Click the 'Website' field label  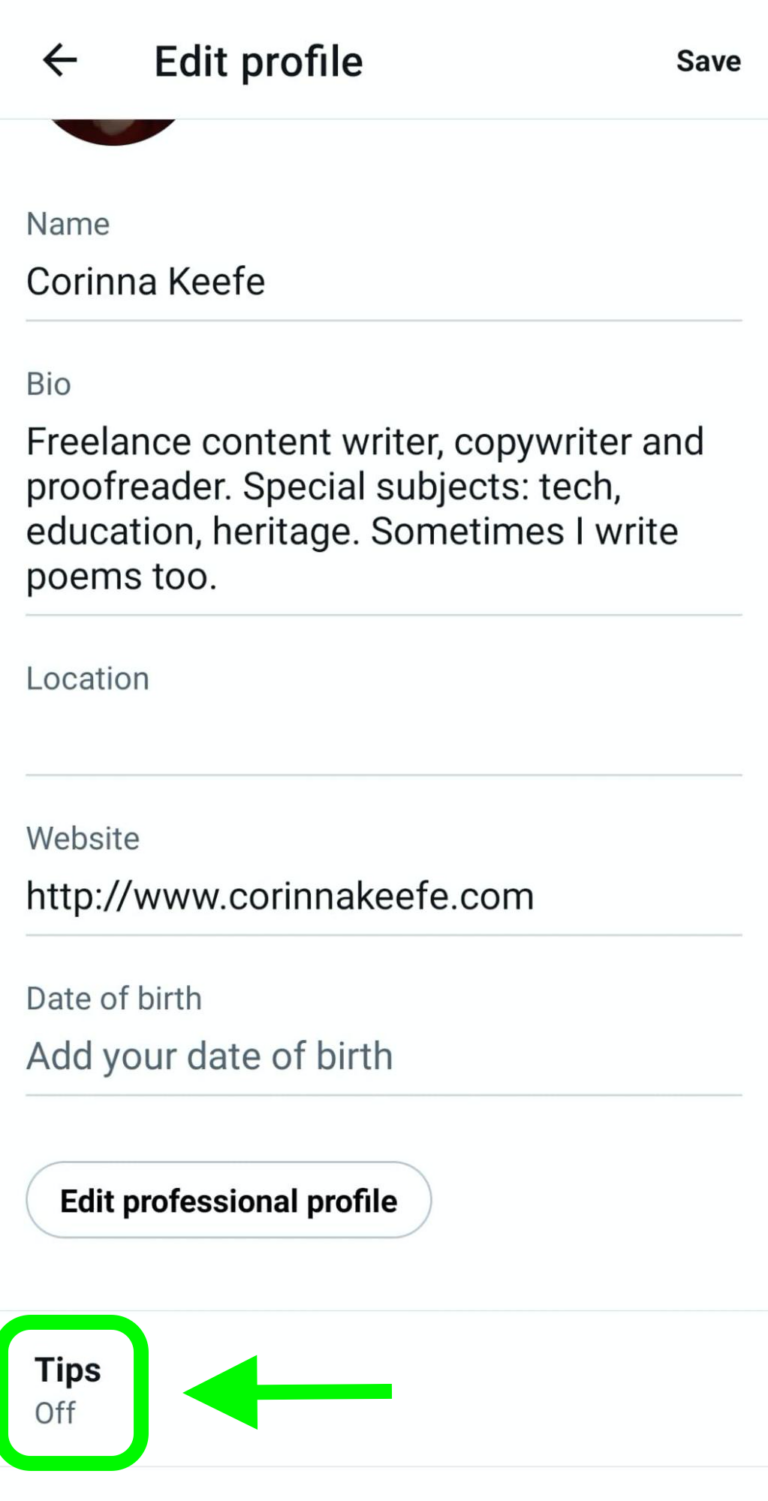point(83,838)
